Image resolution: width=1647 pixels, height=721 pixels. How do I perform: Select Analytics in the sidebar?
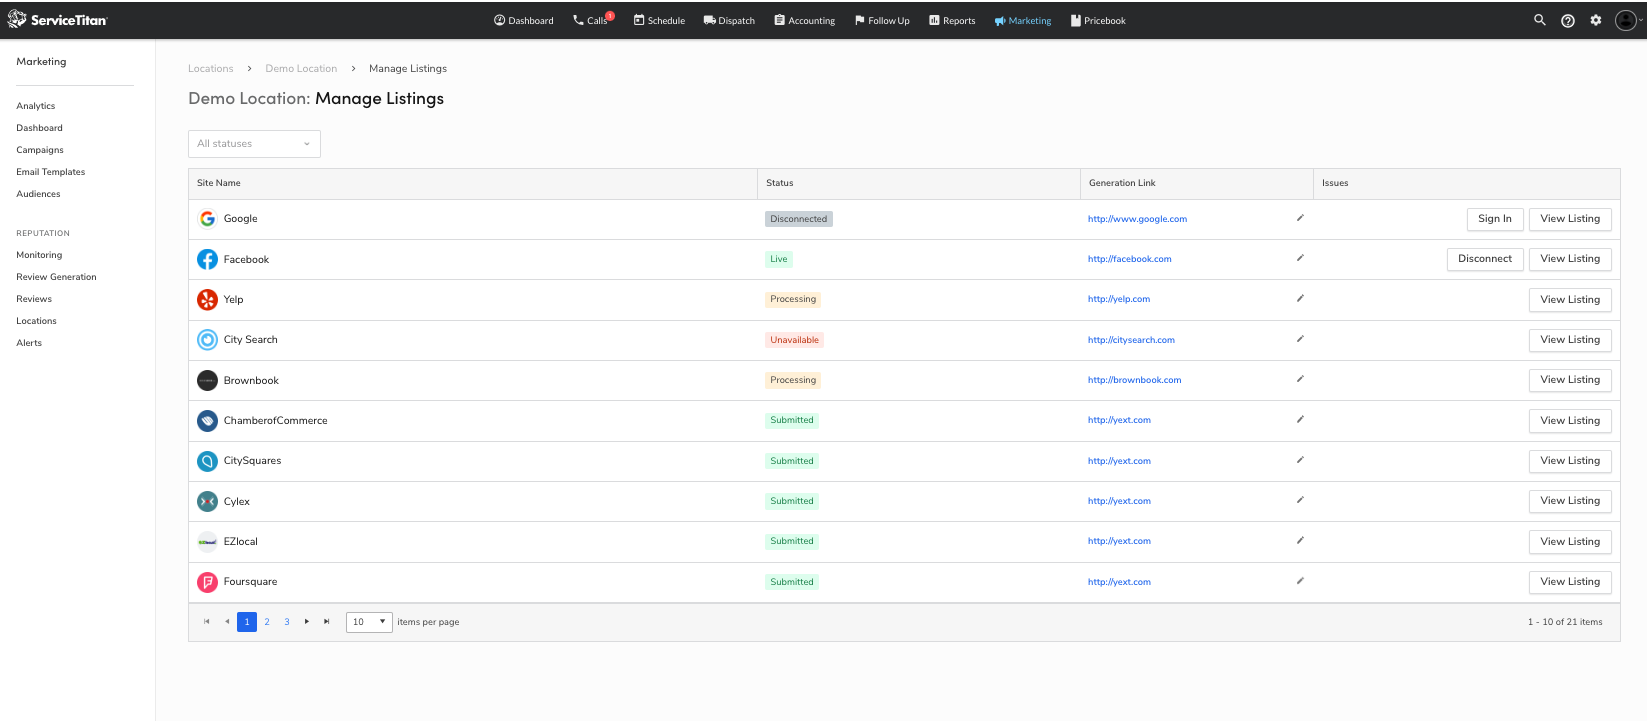coord(36,106)
